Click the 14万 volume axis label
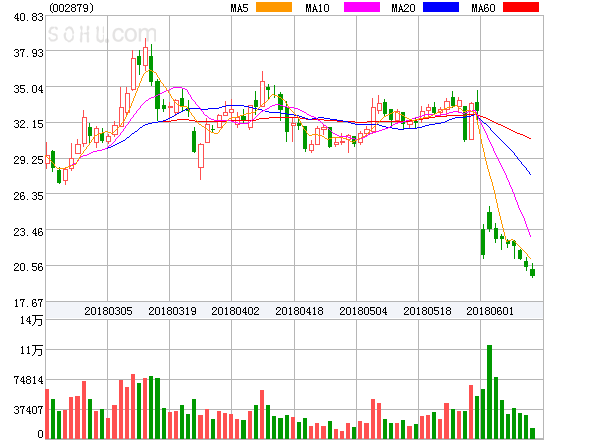The image size is (600, 440). pyautogui.click(x=31, y=320)
